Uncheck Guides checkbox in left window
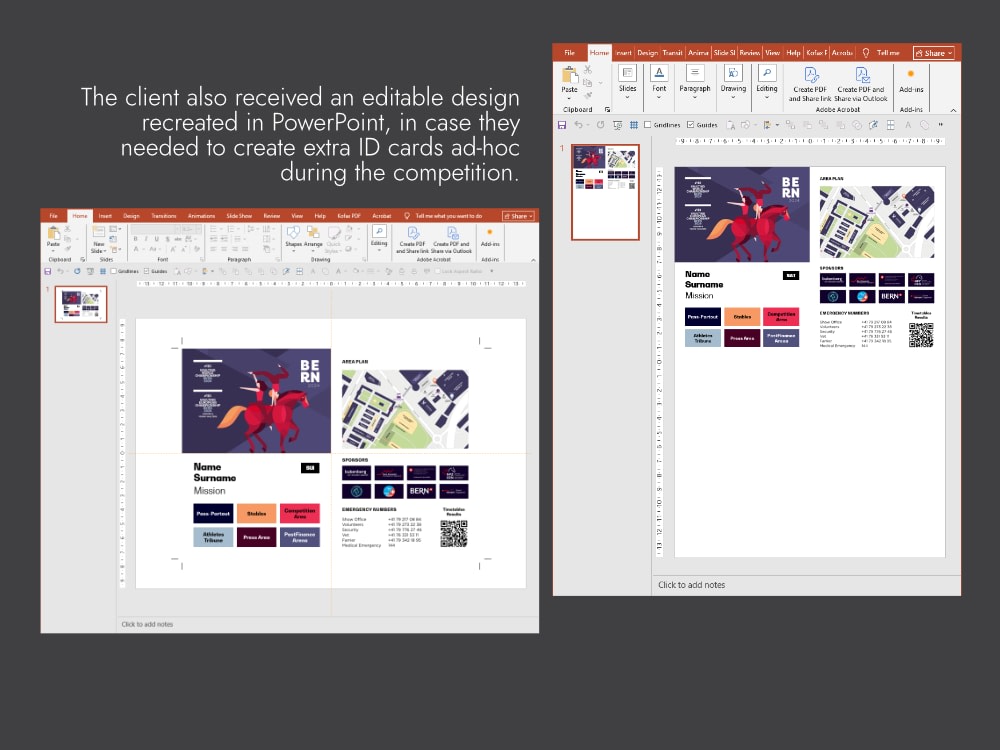Image resolution: width=1000 pixels, height=750 pixels. click(147, 271)
